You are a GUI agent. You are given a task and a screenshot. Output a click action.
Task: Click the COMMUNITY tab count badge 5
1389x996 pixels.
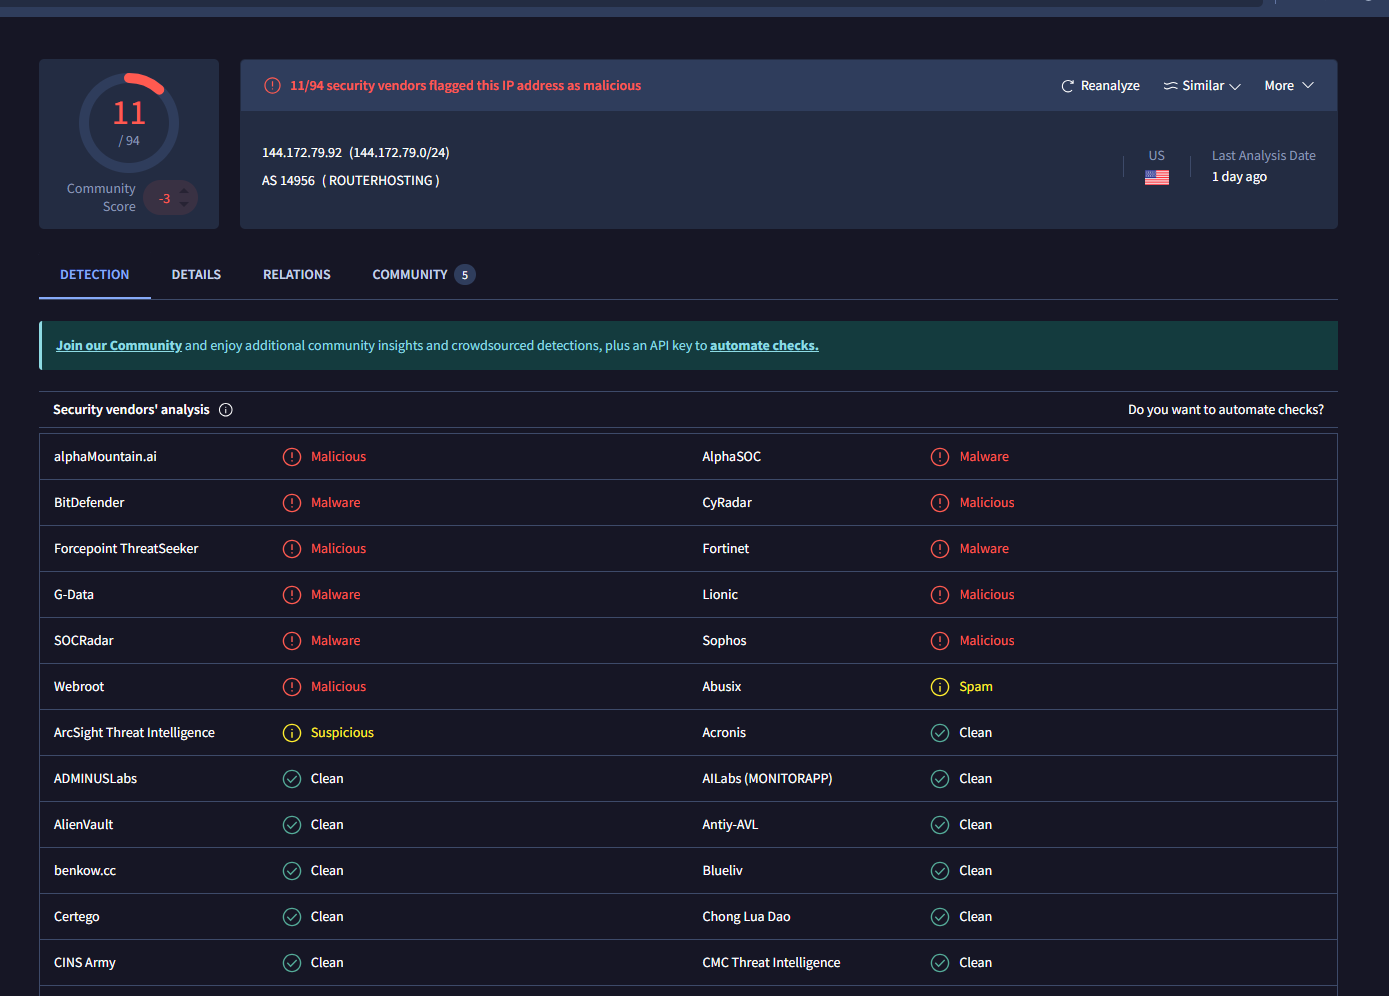[x=465, y=275]
